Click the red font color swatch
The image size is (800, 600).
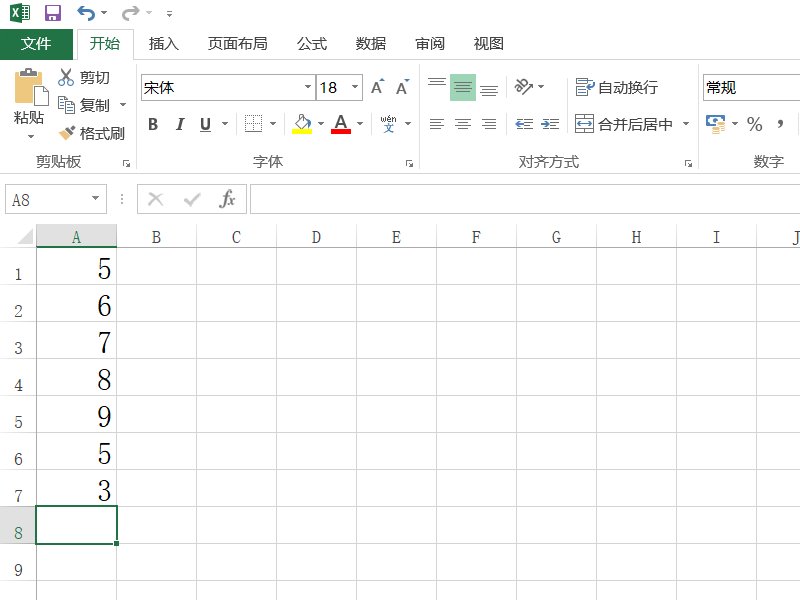pos(340,130)
